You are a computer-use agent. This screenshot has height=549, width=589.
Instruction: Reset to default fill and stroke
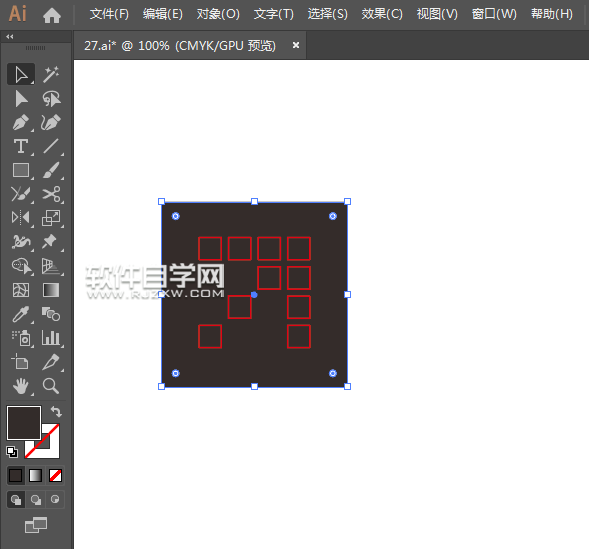tap(12, 452)
